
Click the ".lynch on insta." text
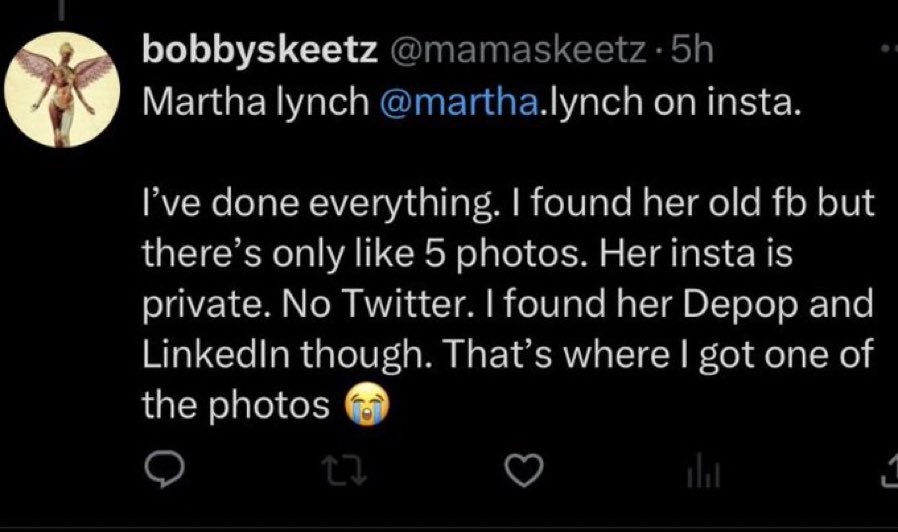pyautogui.click(x=669, y=103)
